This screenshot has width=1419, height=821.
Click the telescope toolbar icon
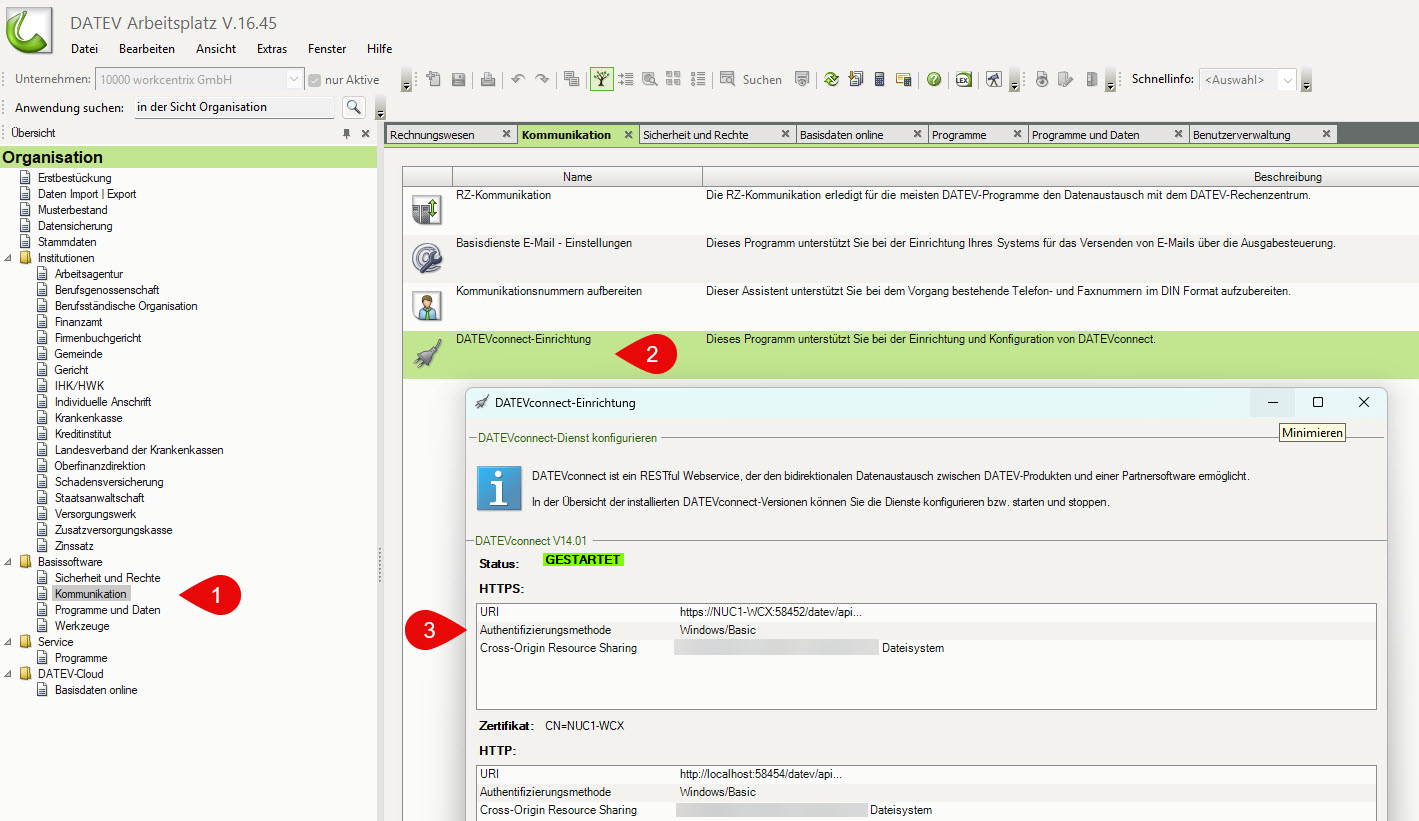[993, 79]
